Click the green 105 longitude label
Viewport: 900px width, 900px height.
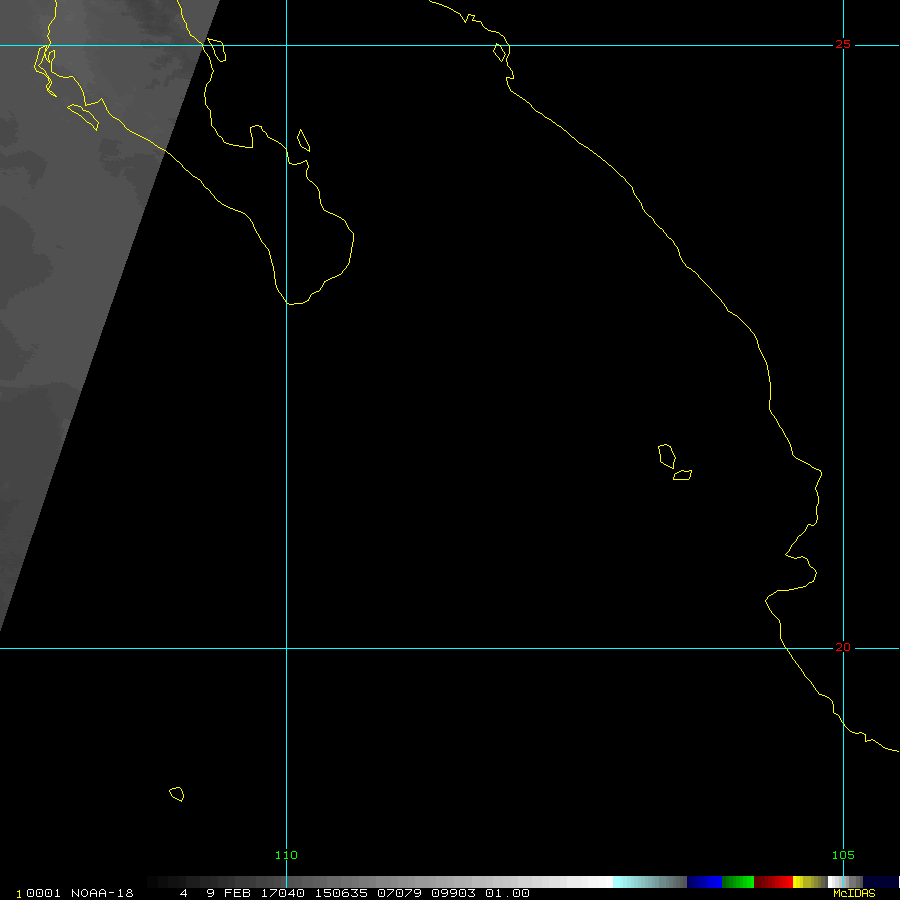844,855
